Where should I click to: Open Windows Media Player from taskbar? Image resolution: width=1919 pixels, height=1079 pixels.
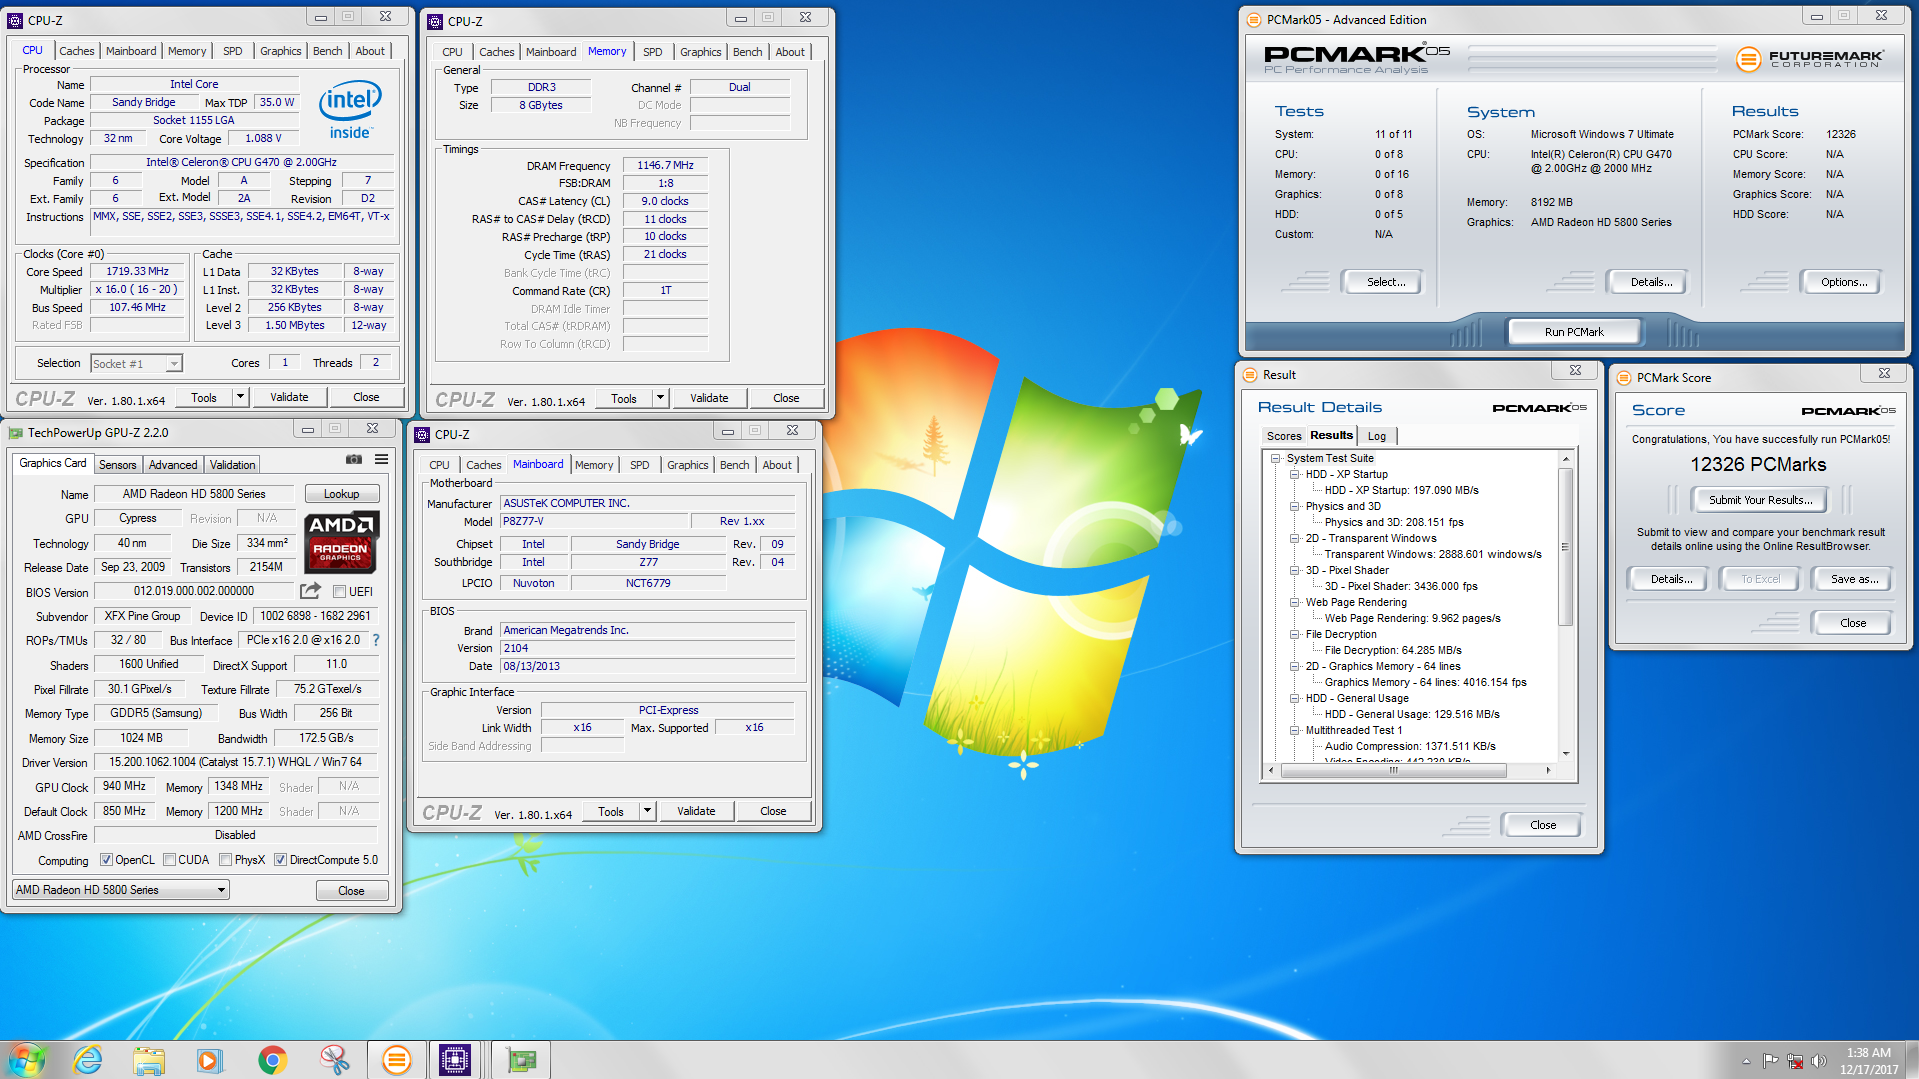tap(209, 1060)
